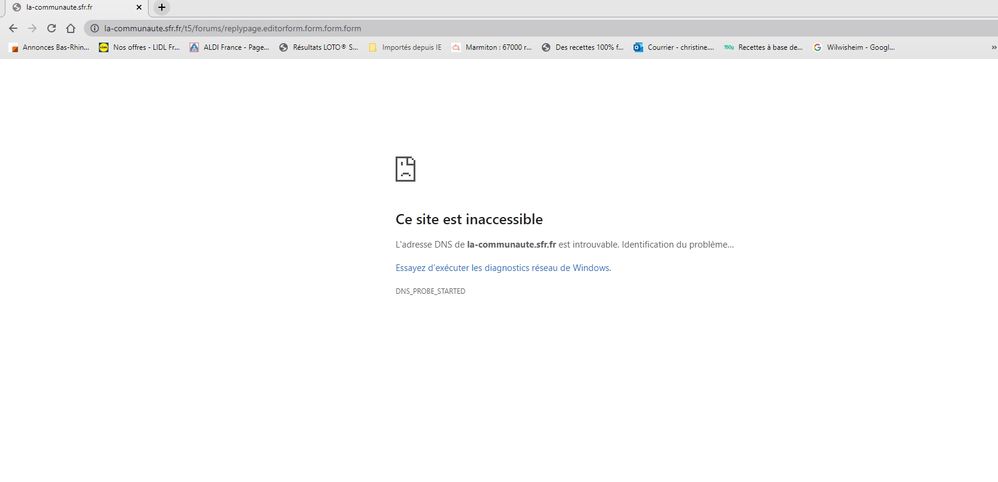The height and width of the screenshot is (482, 998).
Task: Open the Annonces Bas-Rhin bookmark
Action: pyautogui.click(x=50, y=47)
